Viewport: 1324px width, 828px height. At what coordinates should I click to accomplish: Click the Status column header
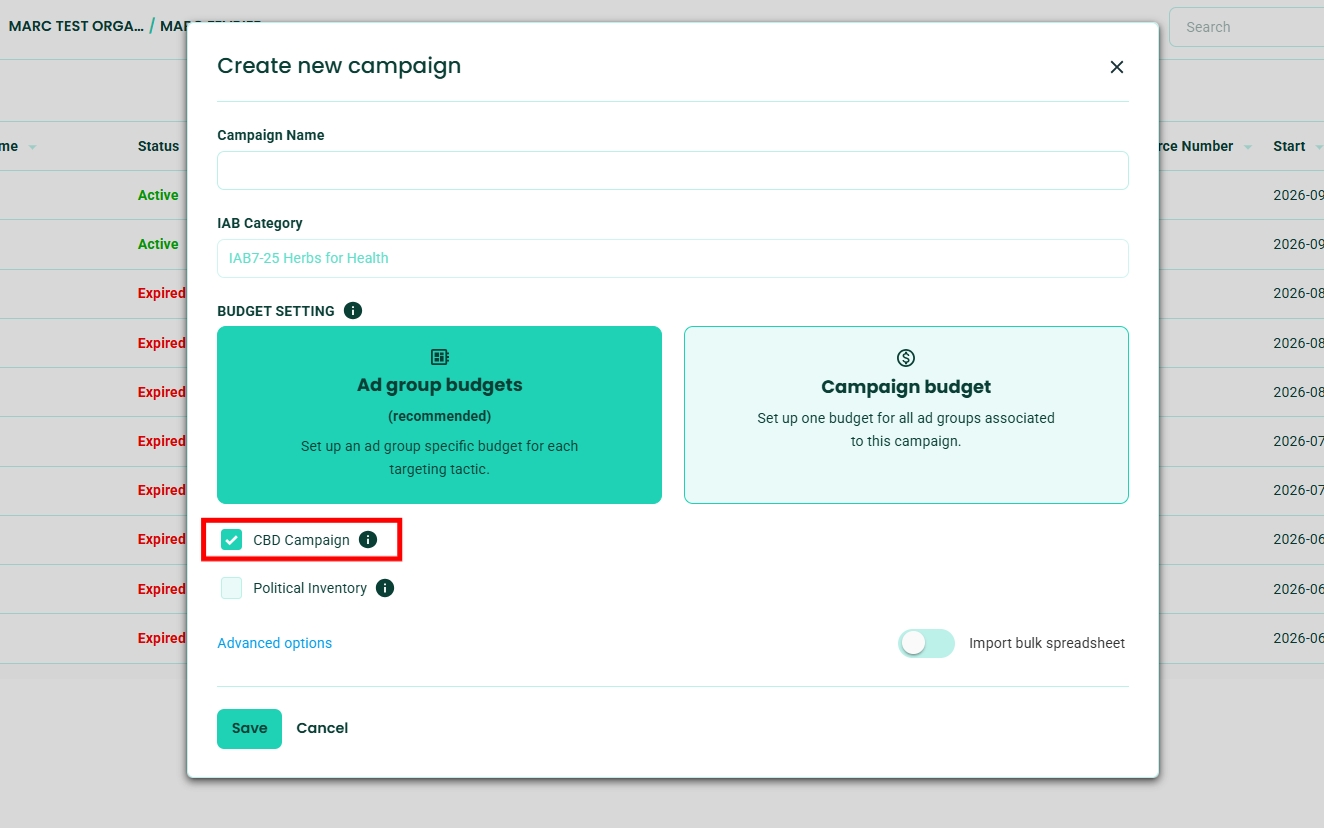(158, 146)
